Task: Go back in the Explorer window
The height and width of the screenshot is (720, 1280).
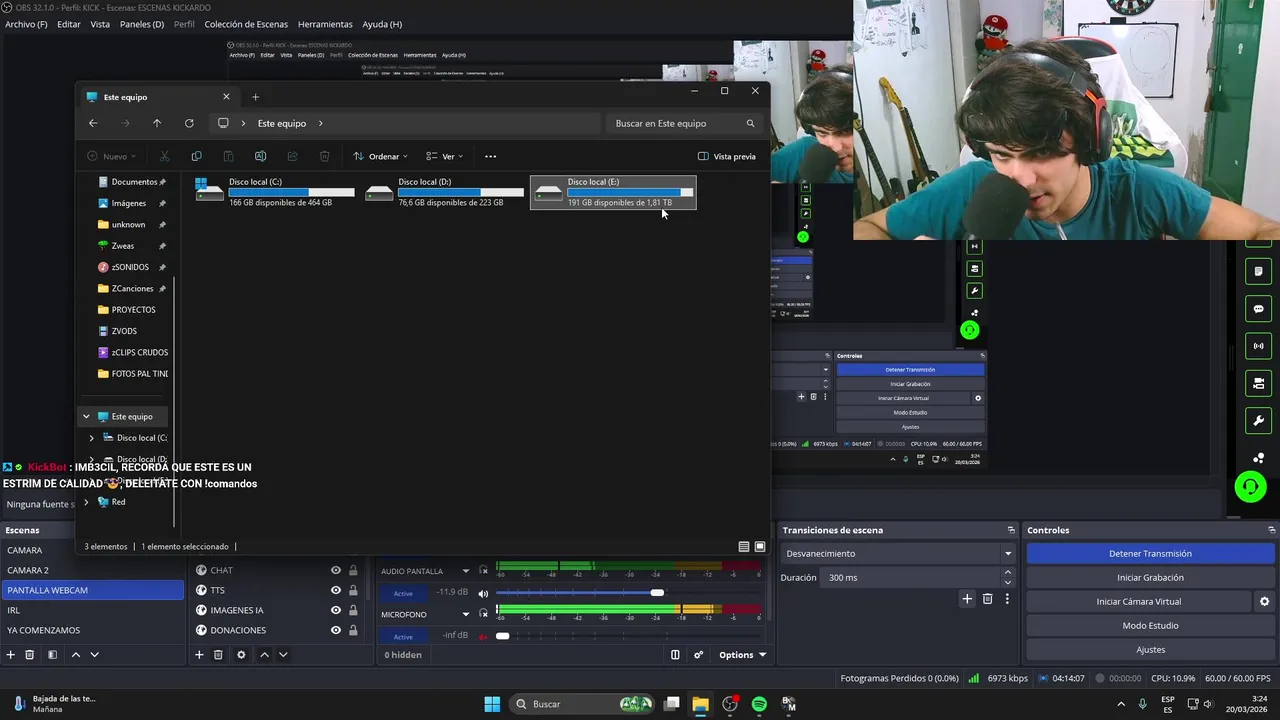Action: click(x=93, y=123)
